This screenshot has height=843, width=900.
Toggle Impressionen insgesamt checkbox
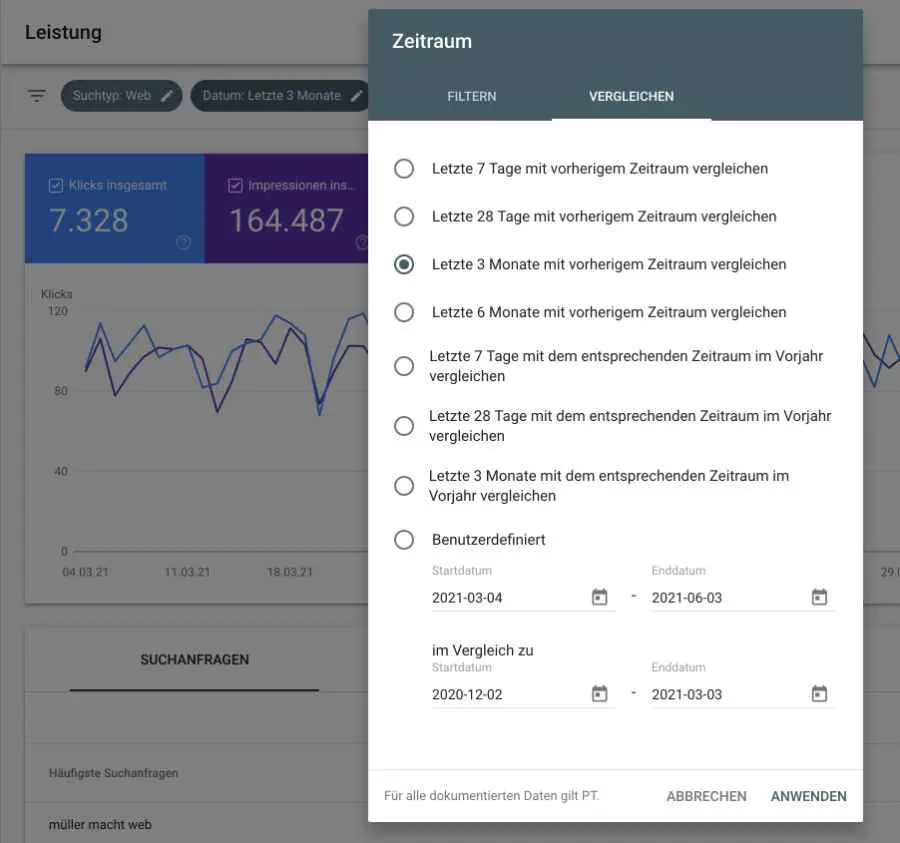click(x=235, y=185)
